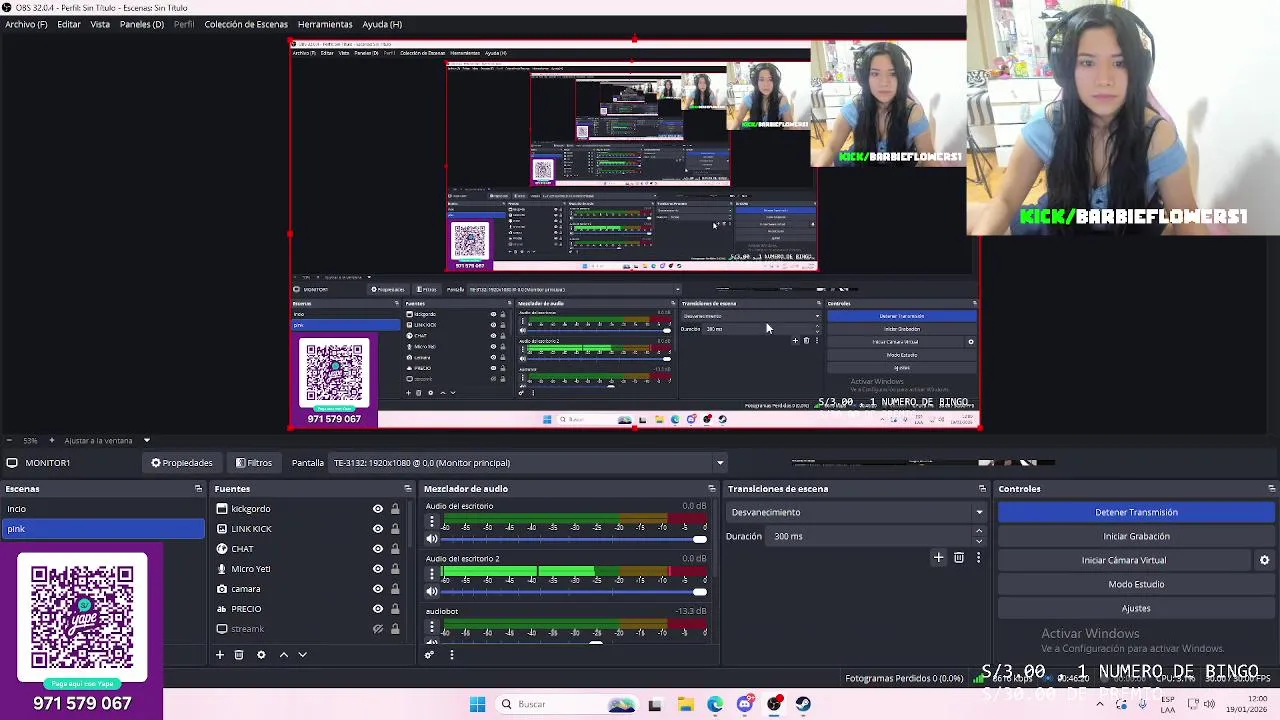Click the Duración 300 ms field
The image size is (1280, 720).
point(870,536)
